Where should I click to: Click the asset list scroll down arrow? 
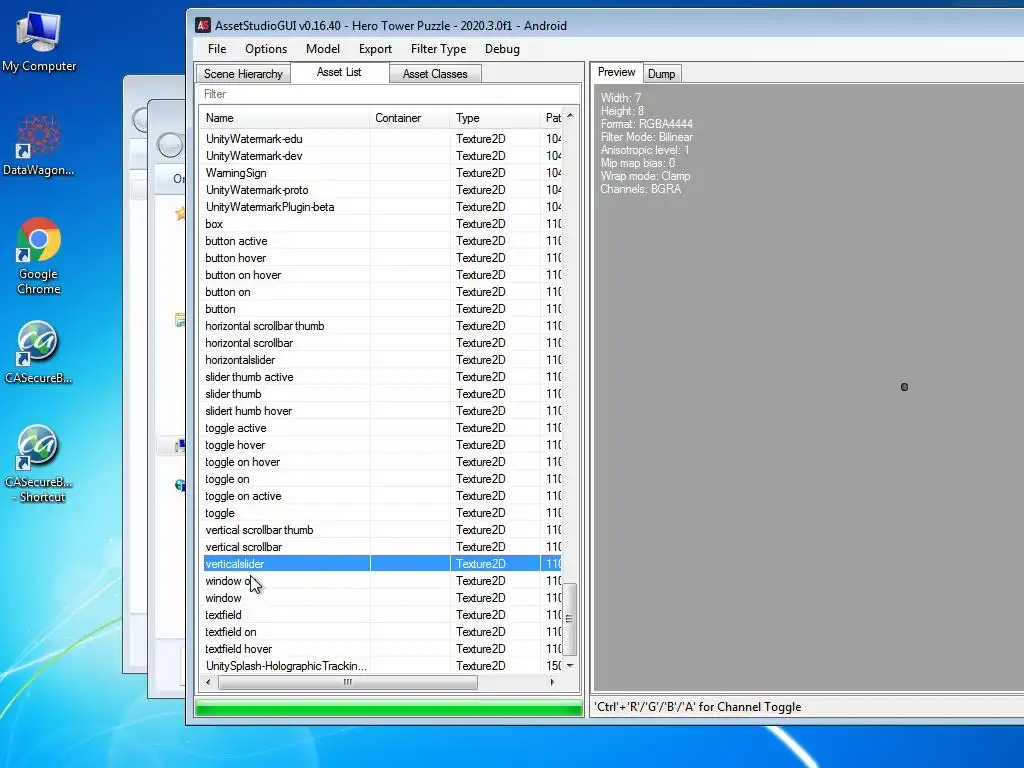tap(570, 665)
